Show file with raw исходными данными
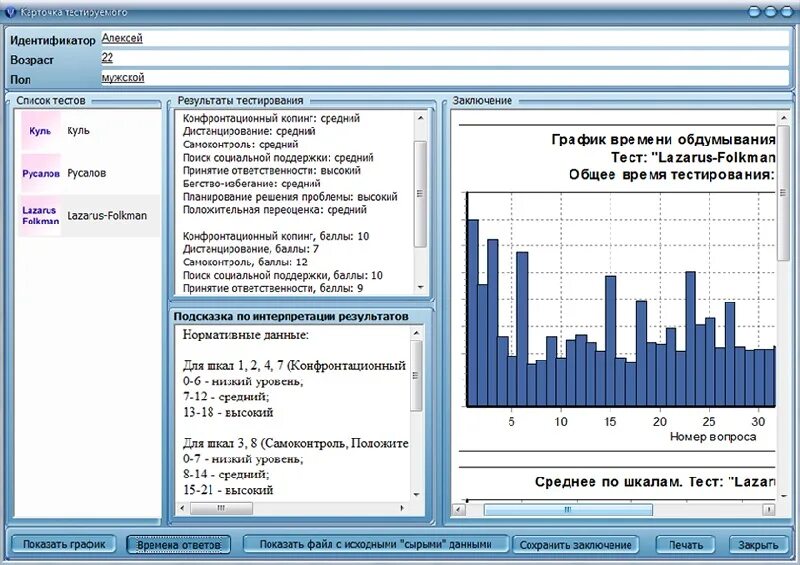The height and width of the screenshot is (565, 800). coord(376,544)
